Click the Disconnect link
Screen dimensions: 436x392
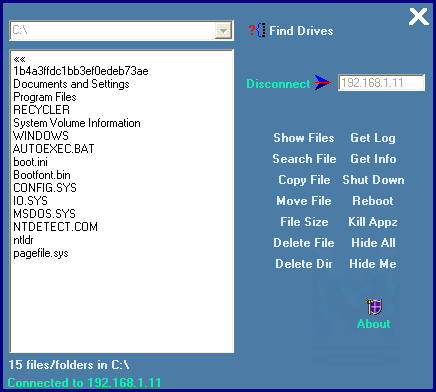[x=278, y=84]
